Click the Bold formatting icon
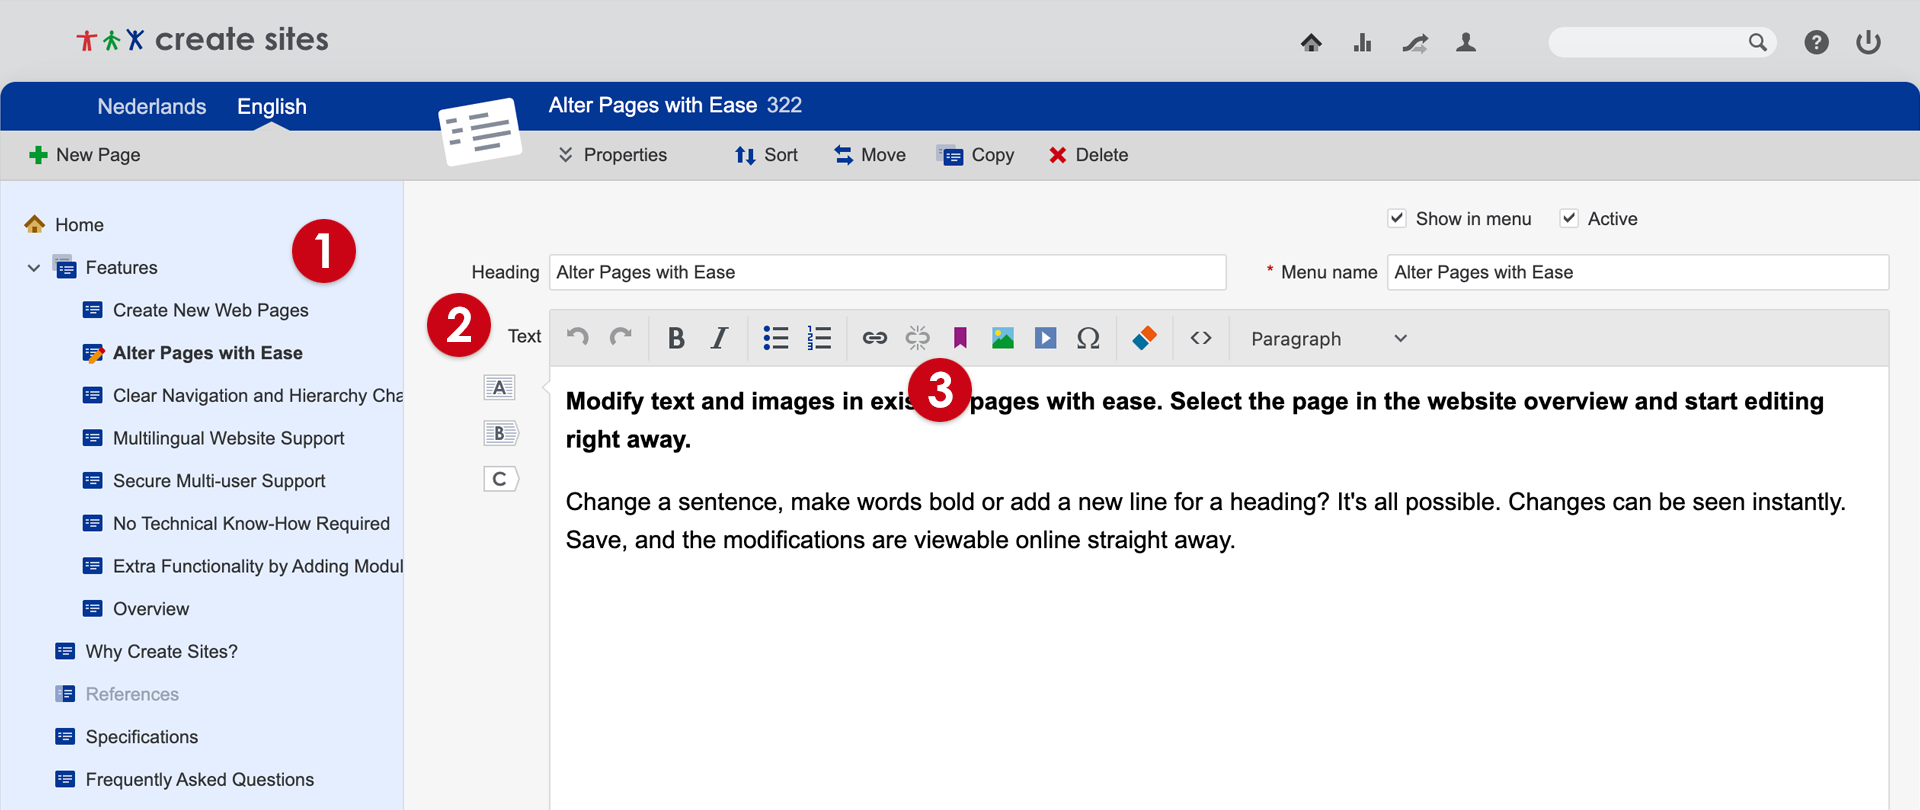This screenshot has height=810, width=1920. pos(676,339)
